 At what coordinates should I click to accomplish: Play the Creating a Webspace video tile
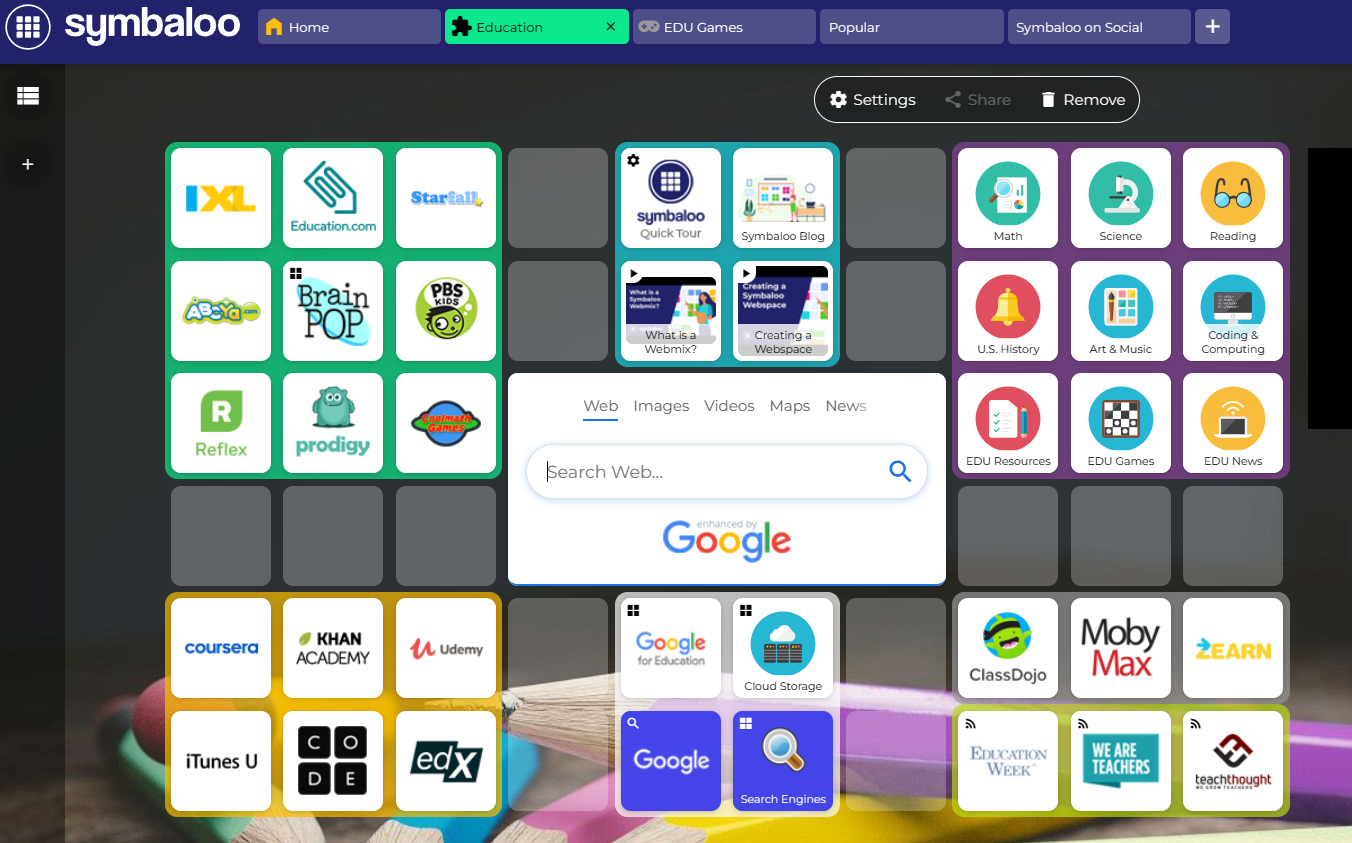(783, 311)
